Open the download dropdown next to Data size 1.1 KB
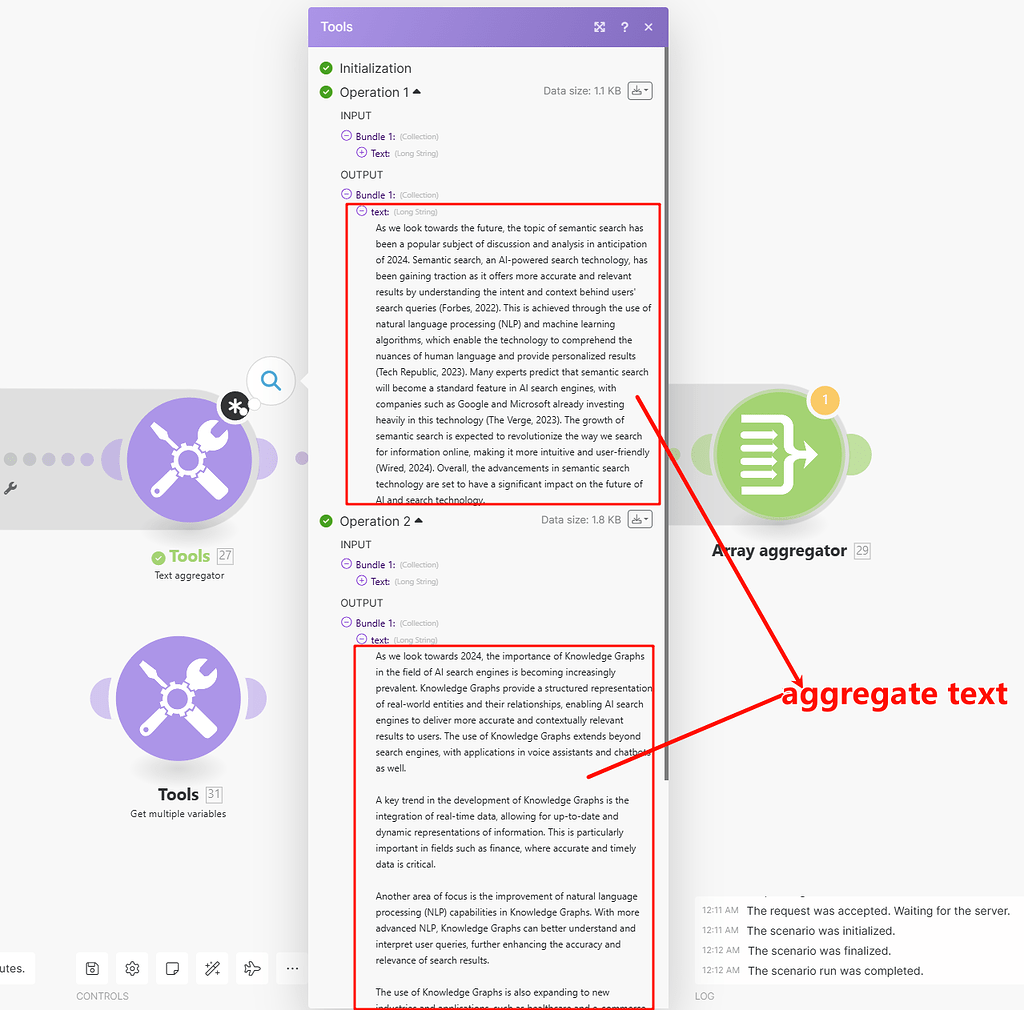 (639, 90)
